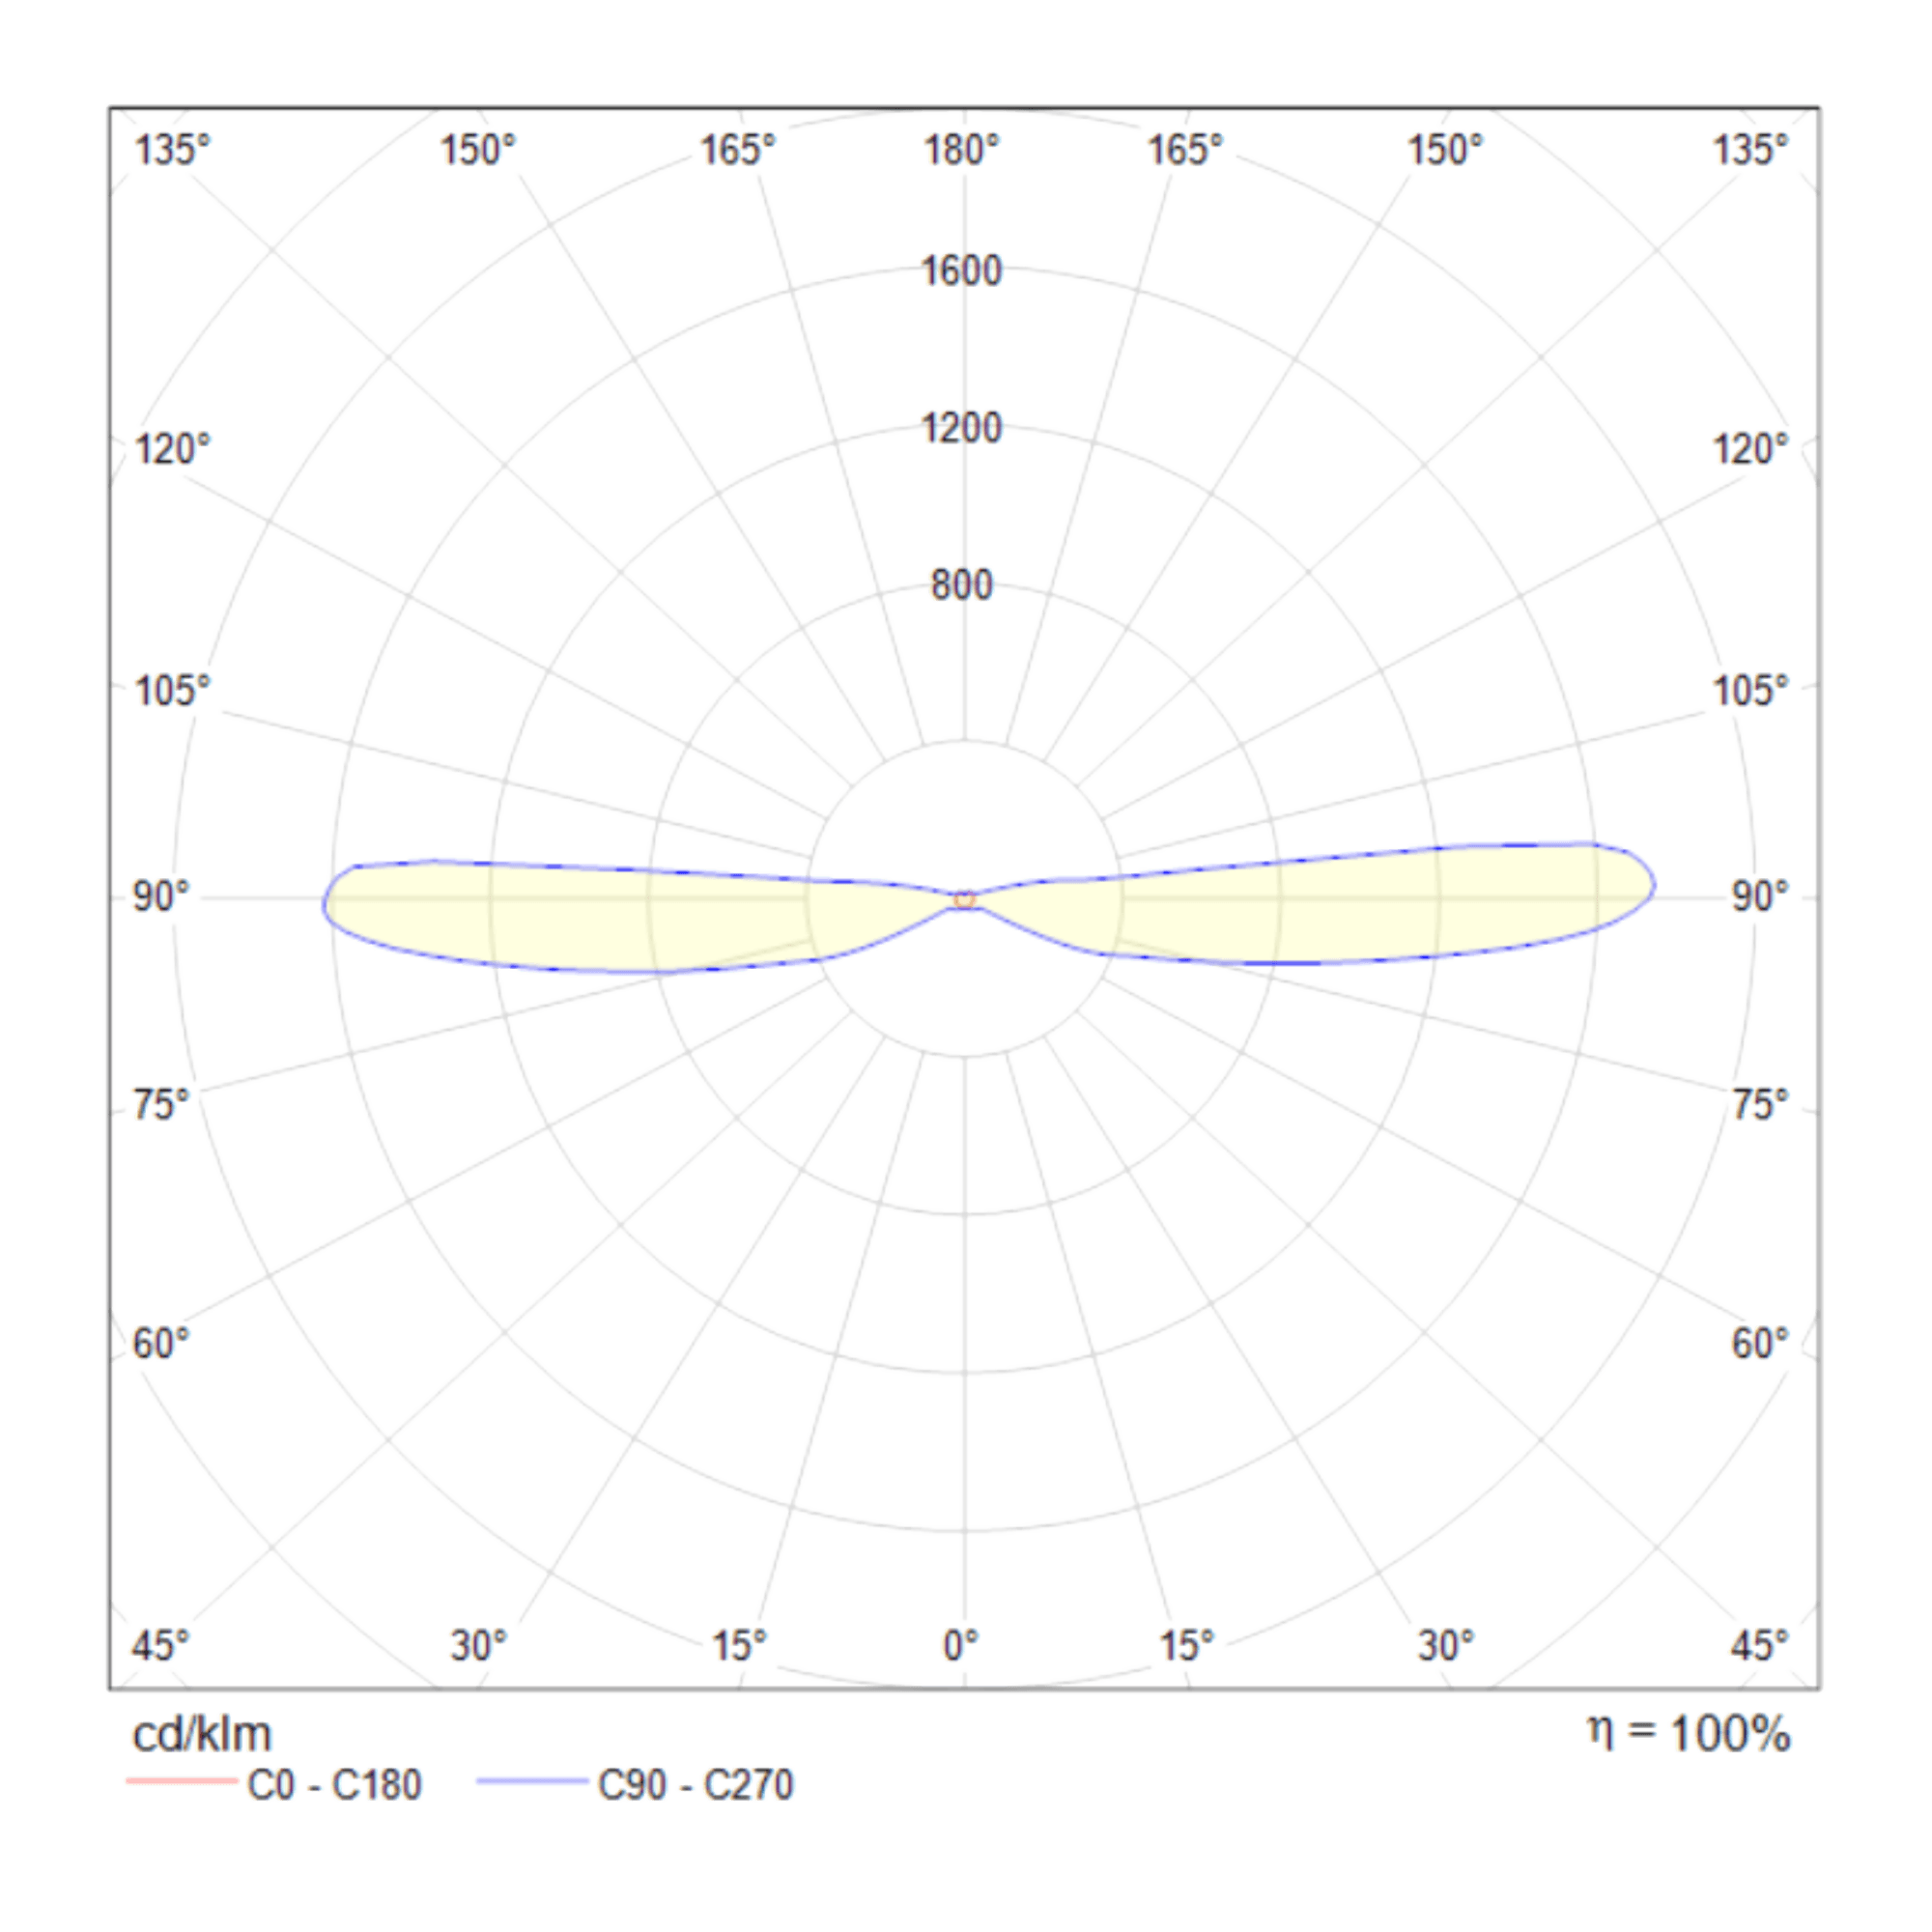This screenshot has width=1932, height=1932.
Task: Click the 150° label right of 180°
Action: coord(1445,150)
